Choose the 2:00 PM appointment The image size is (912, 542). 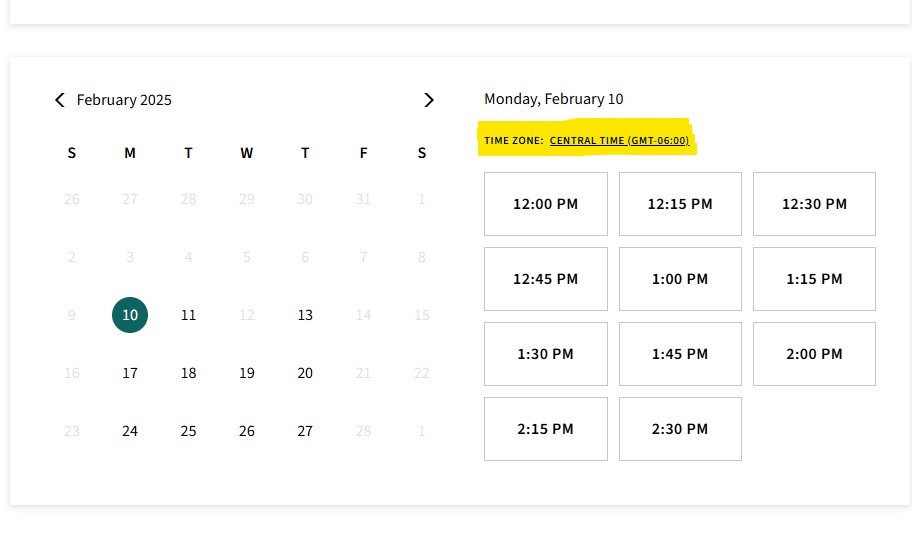[x=814, y=354]
